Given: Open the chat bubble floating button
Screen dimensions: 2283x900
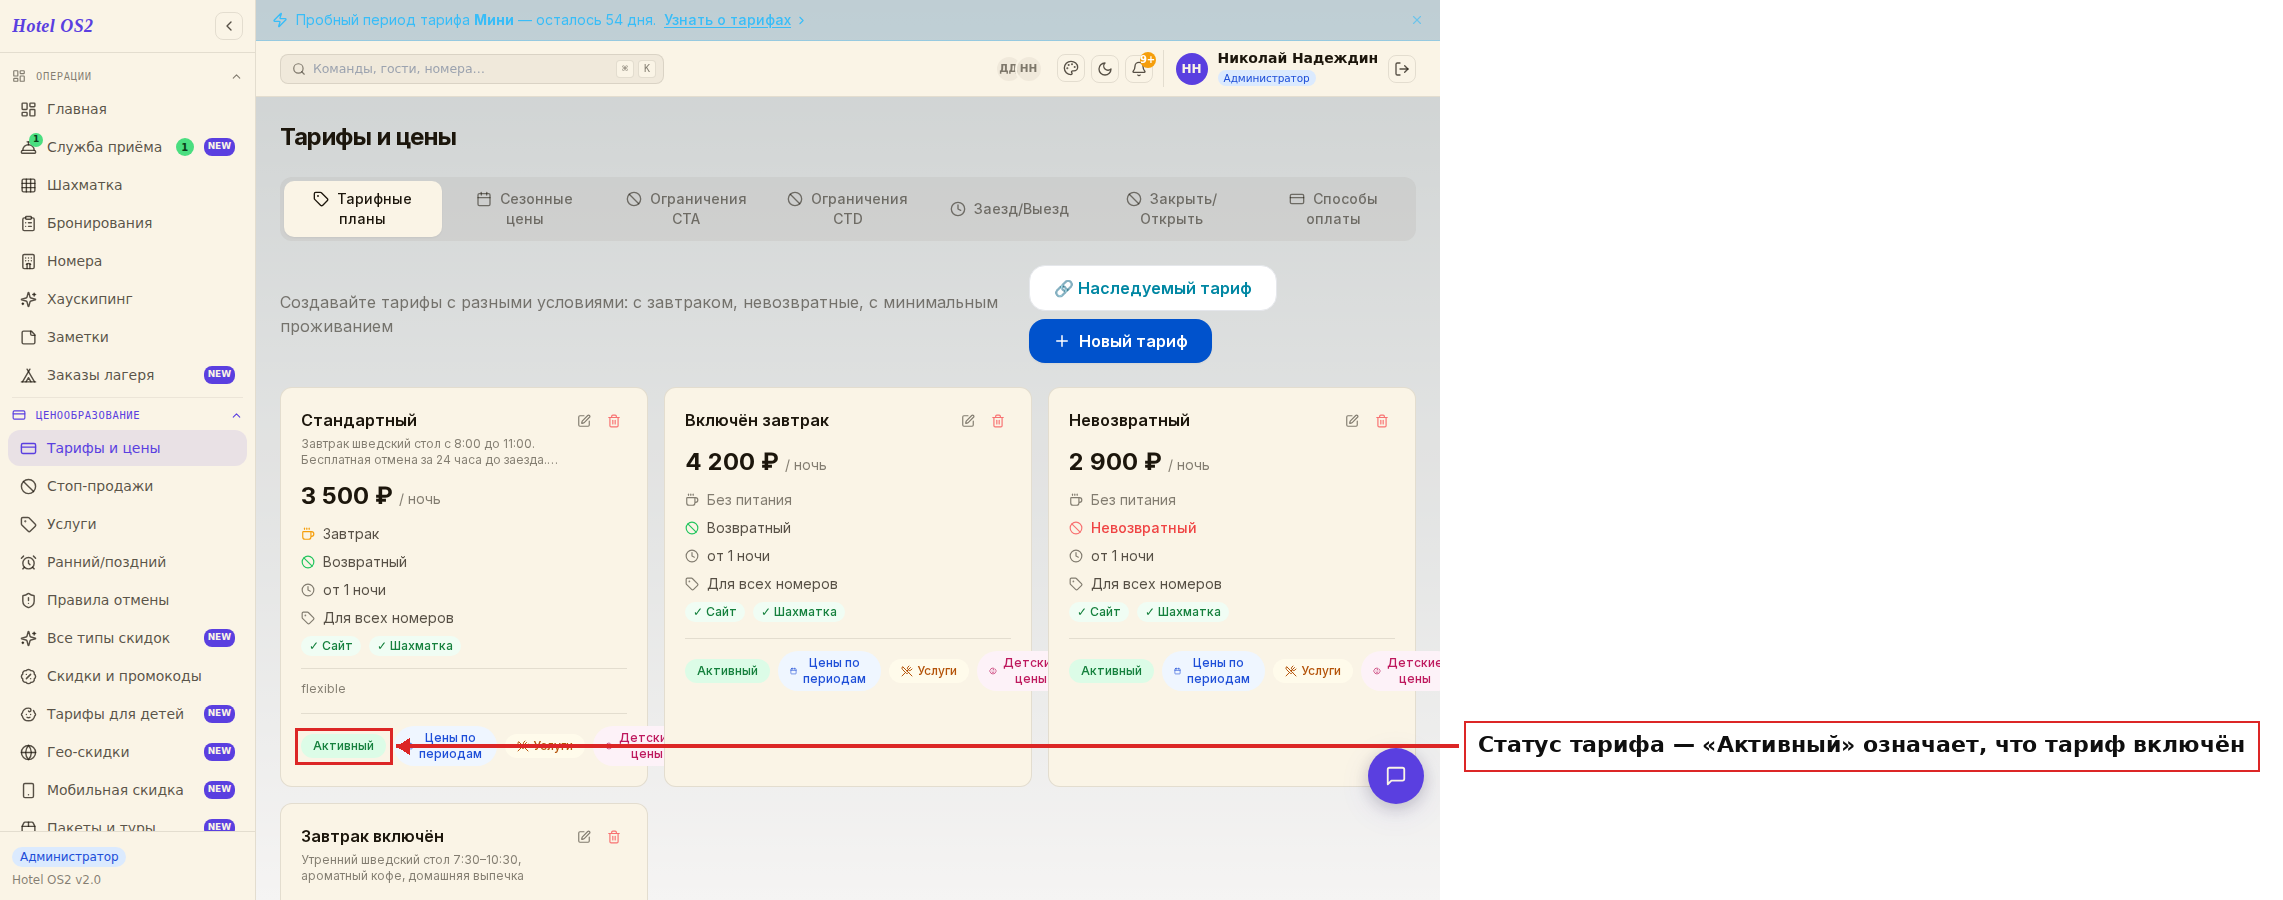Looking at the screenshot, I should pyautogui.click(x=1396, y=776).
